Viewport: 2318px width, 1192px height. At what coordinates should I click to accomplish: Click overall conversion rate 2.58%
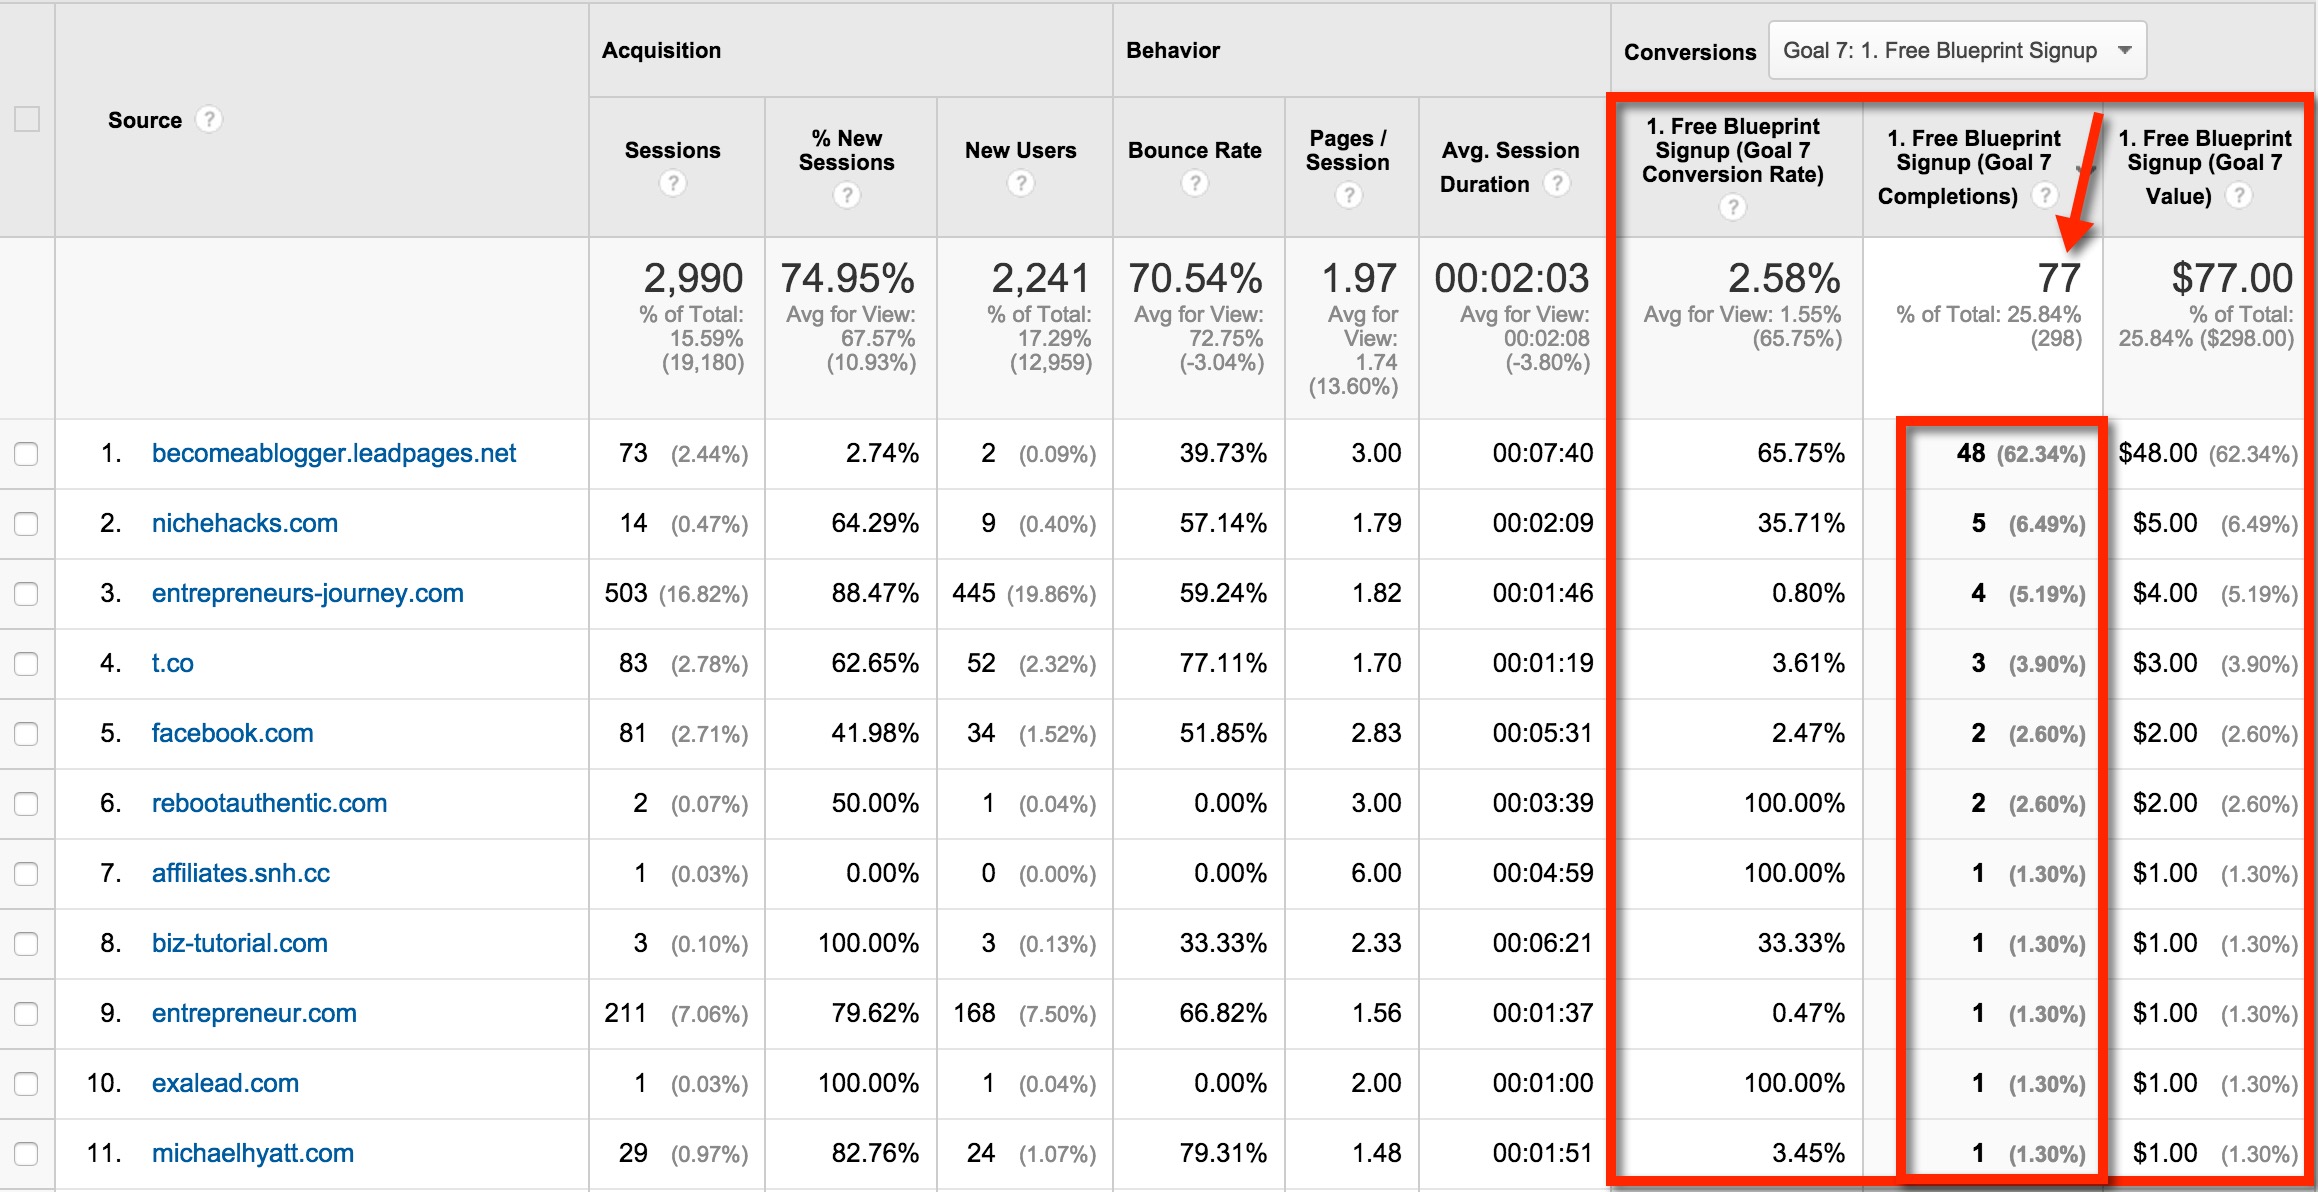(x=1785, y=278)
